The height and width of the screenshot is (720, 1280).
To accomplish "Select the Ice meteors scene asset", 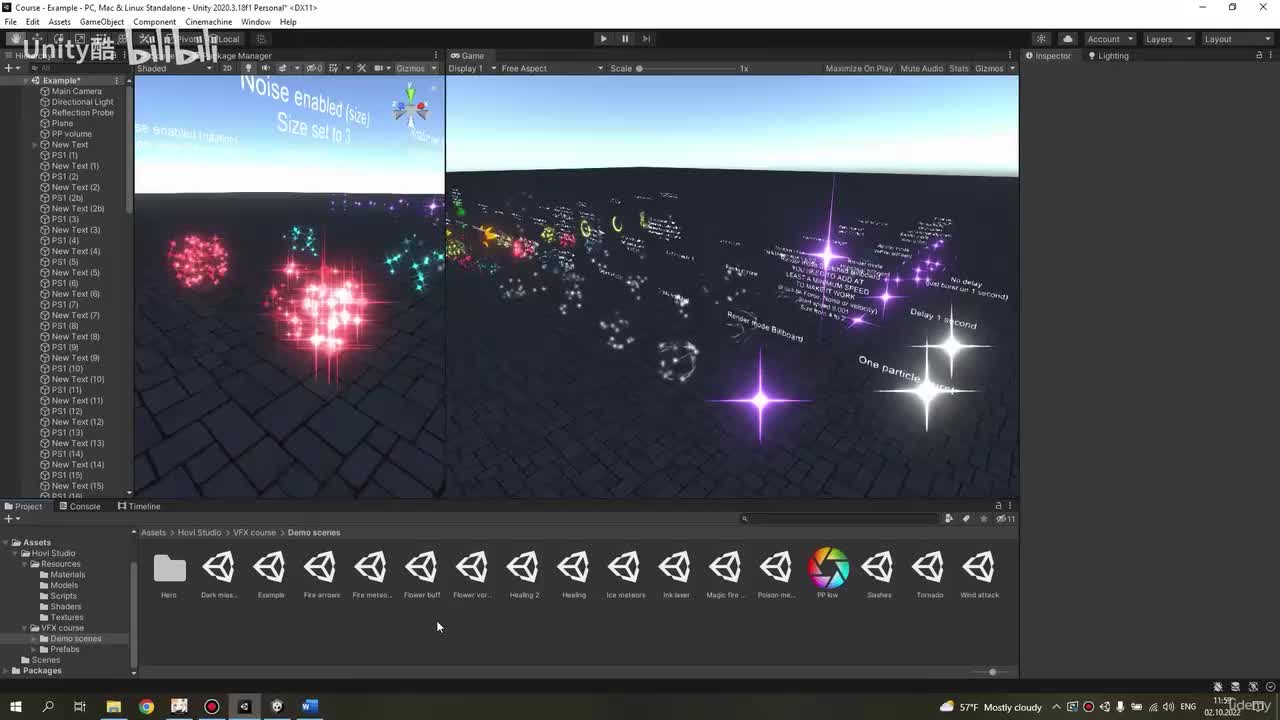I will click(x=625, y=574).
